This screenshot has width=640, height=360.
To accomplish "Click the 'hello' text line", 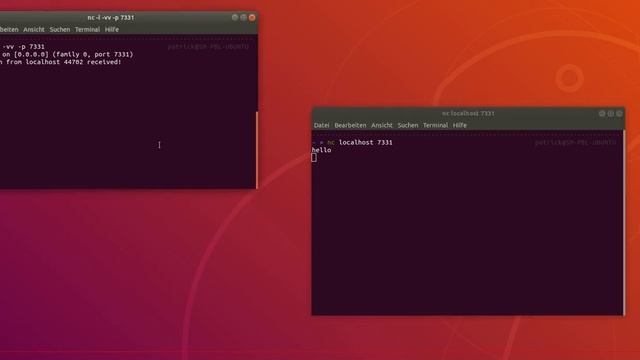I will [321, 150].
